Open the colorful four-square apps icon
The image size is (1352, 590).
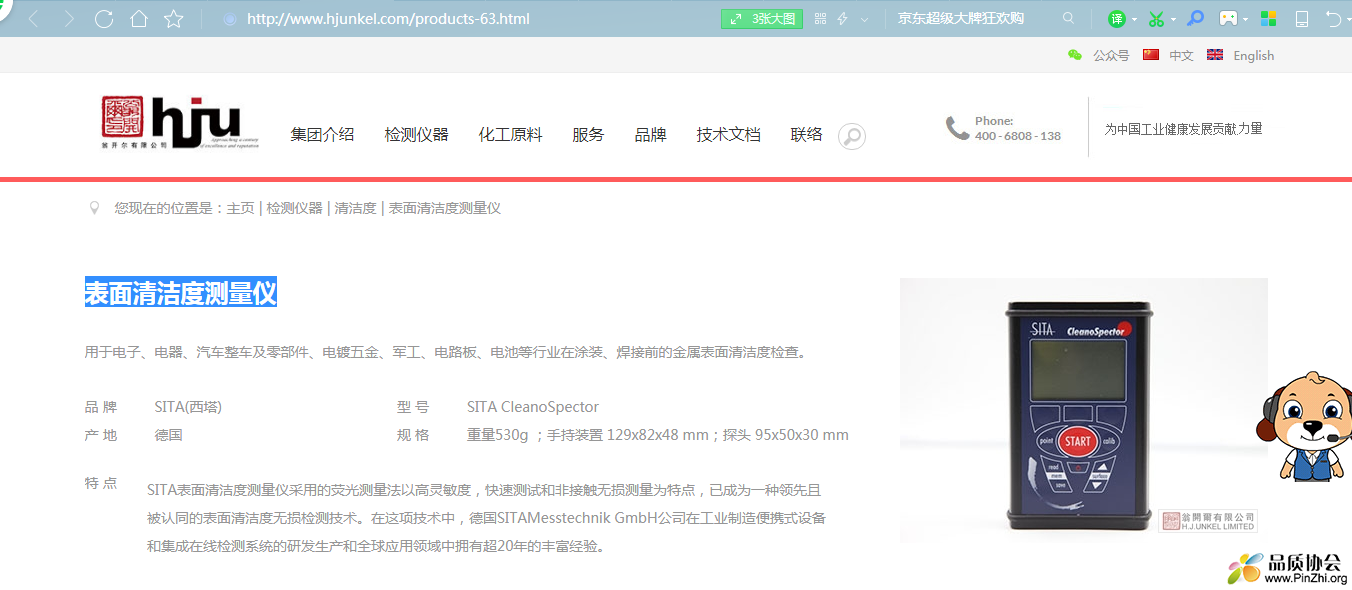(x=1268, y=19)
